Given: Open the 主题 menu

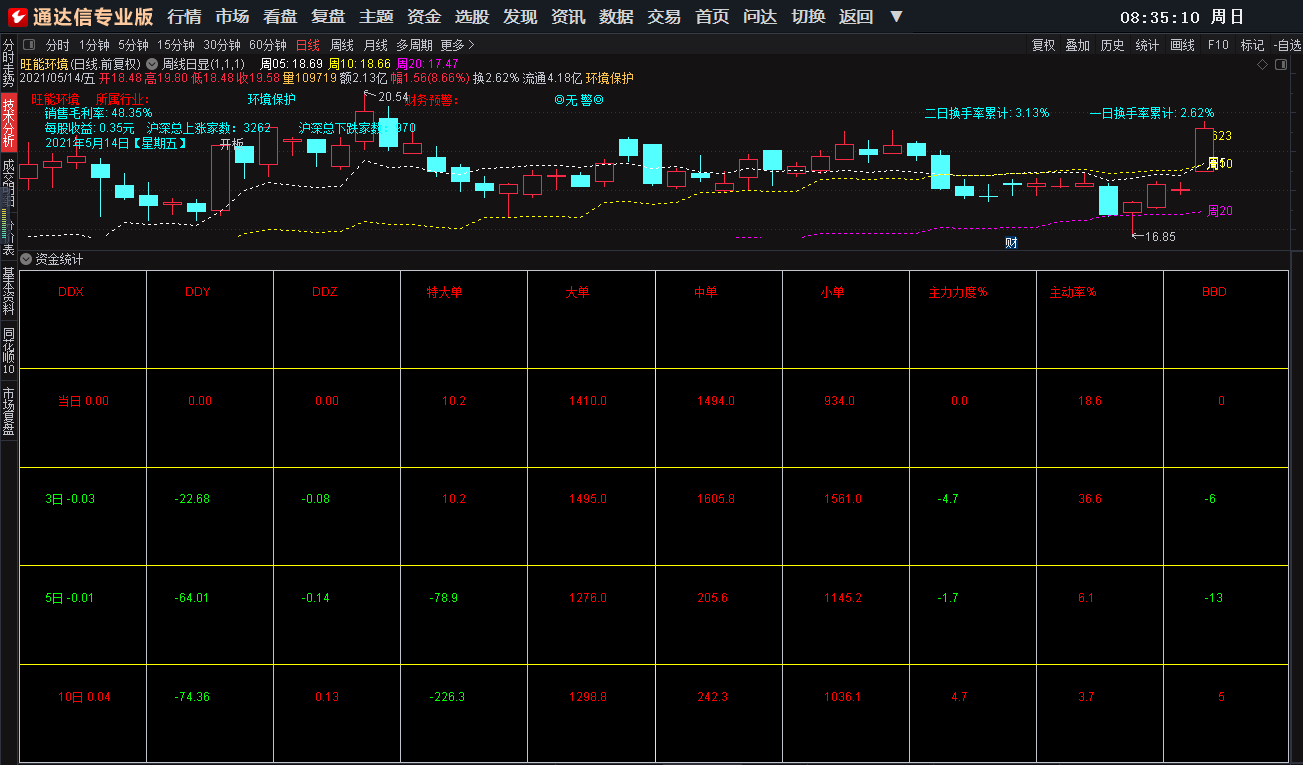Looking at the screenshot, I should tap(376, 16).
